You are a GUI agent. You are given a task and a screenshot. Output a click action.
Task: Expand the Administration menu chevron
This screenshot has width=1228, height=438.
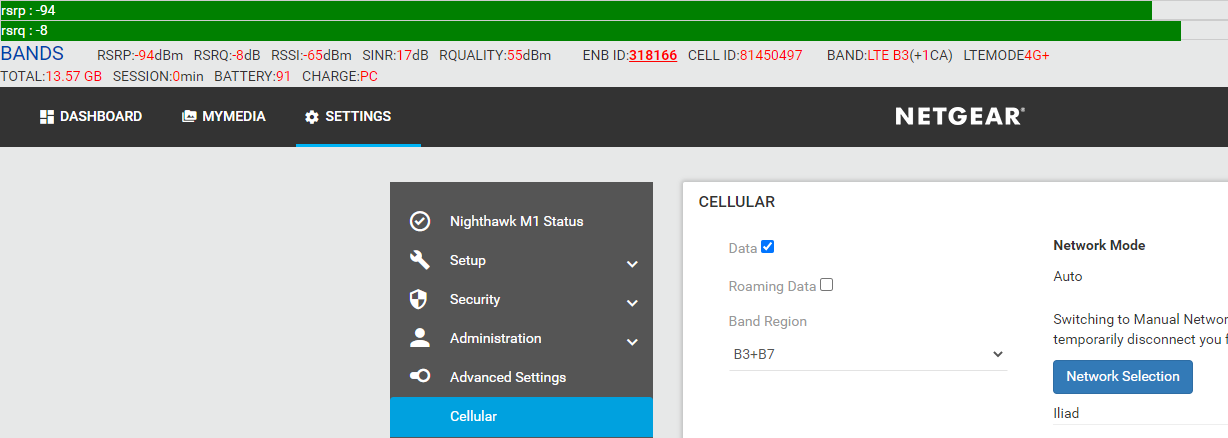(632, 342)
